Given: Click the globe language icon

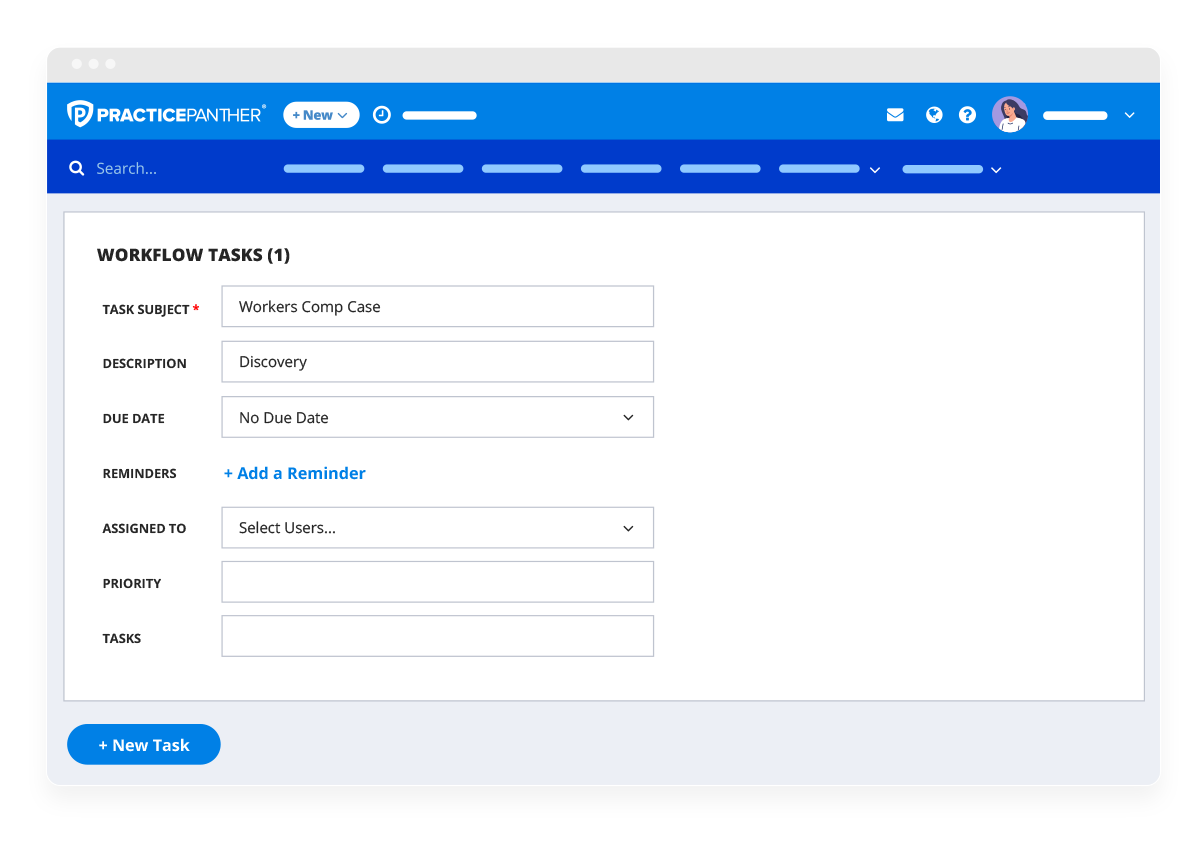Looking at the screenshot, I should pos(933,114).
